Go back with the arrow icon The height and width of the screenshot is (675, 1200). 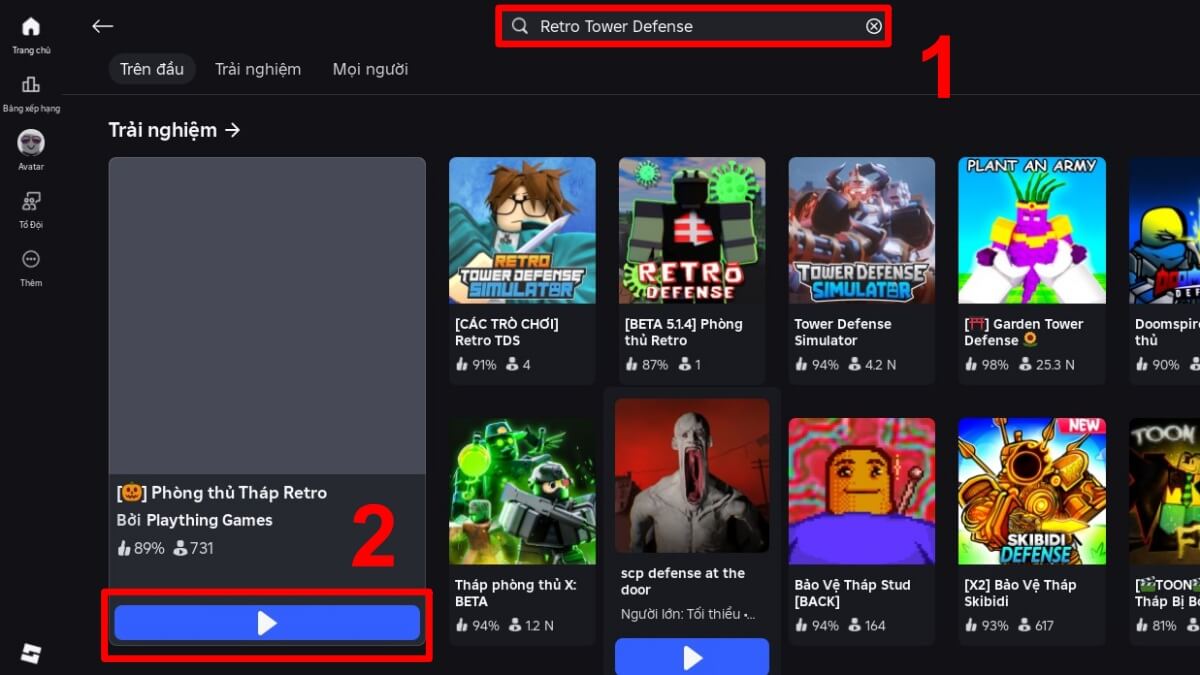coord(102,26)
